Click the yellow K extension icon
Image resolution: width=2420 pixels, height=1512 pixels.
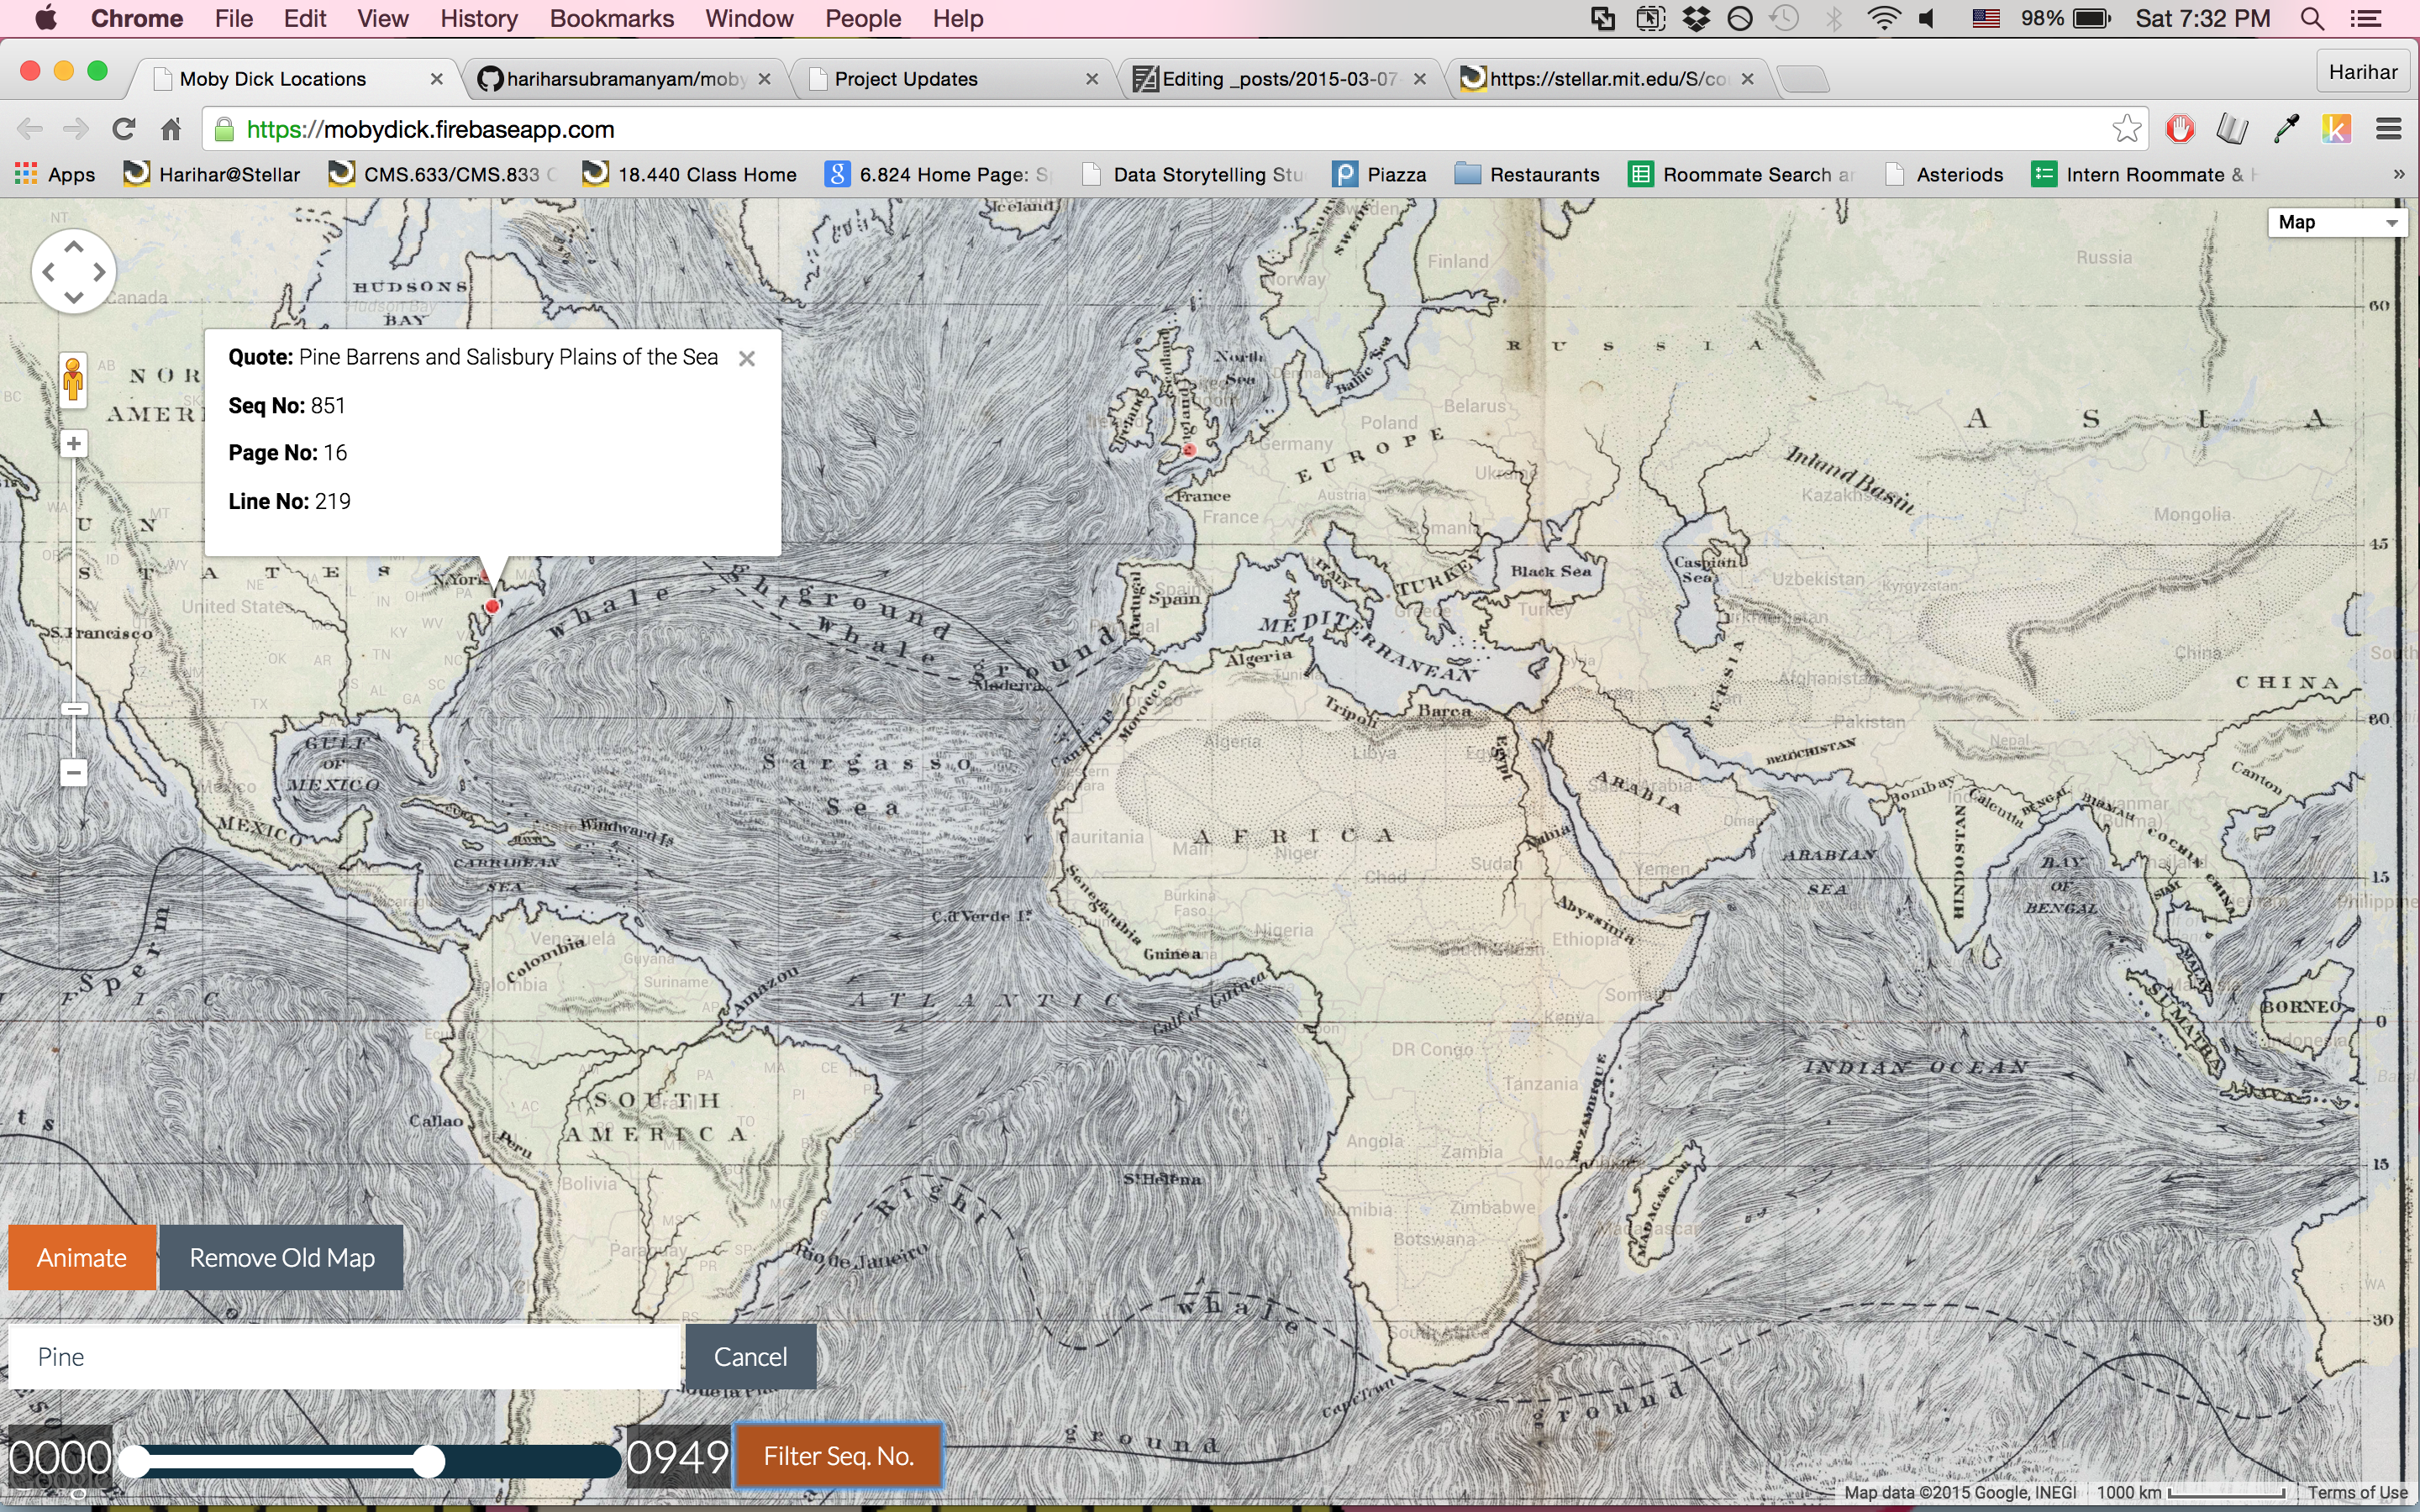[2336, 129]
